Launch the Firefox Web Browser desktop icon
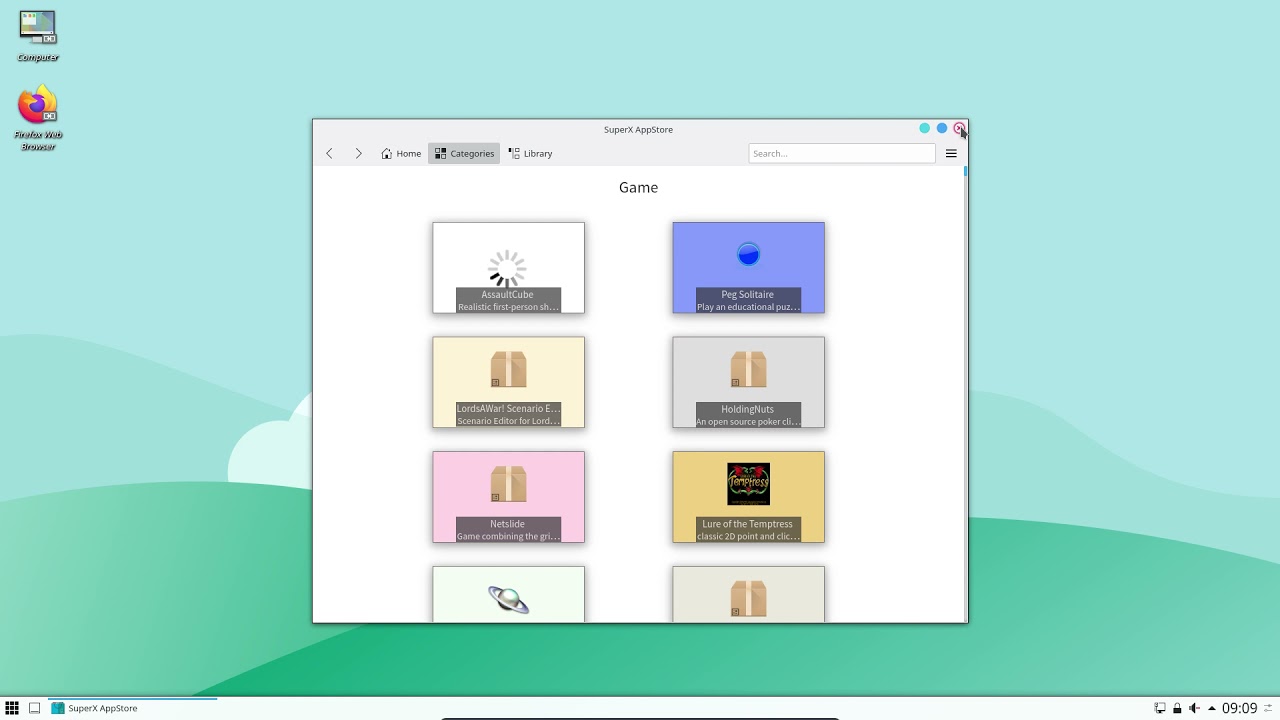Image resolution: width=1280 pixels, height=720 pixels. (38, 118)
